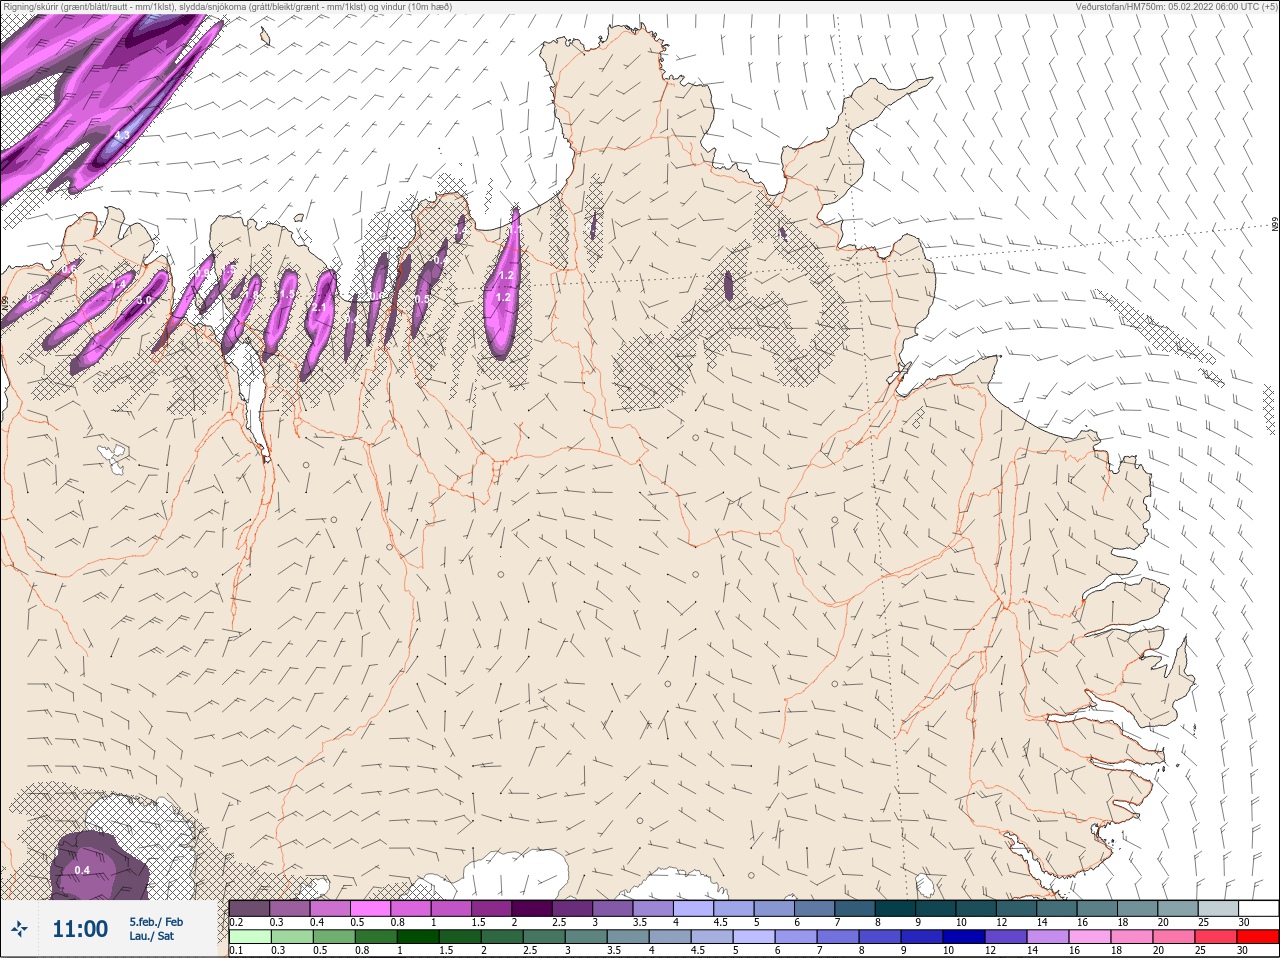This screenshot has width=1280, height=958.
Task: Click the 11:00 forecast time display
Action: 80,929
